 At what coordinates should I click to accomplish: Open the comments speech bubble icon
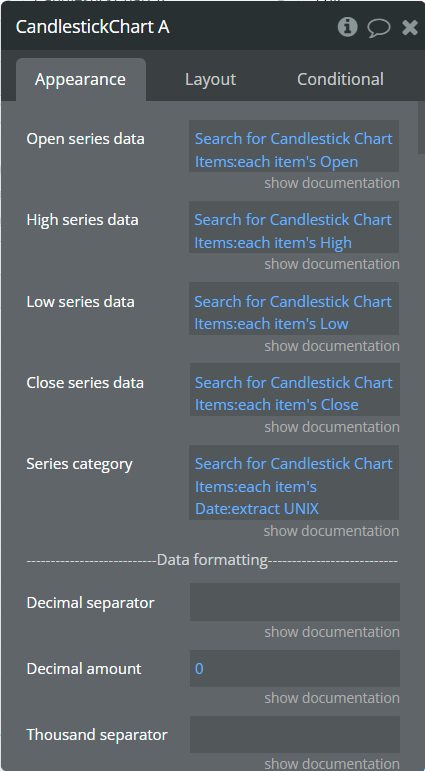378,28
